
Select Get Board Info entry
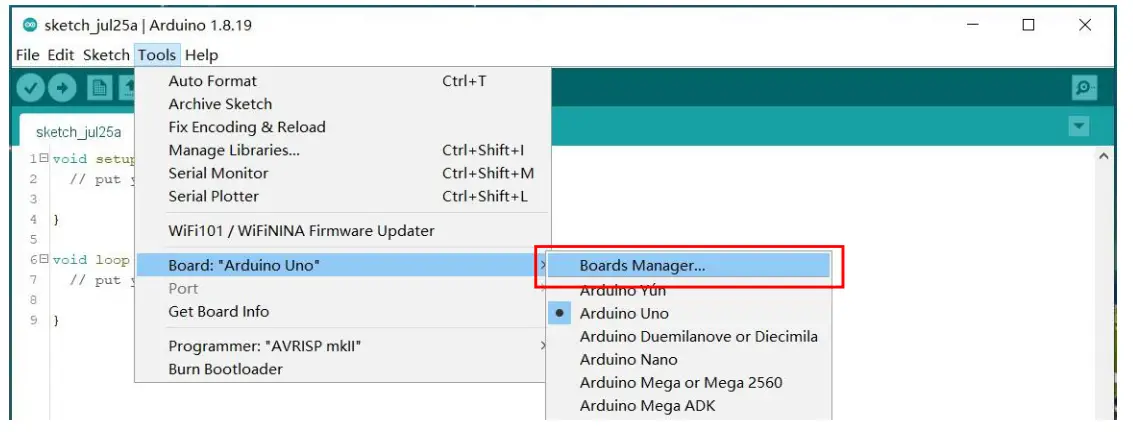tap(343, 312)
